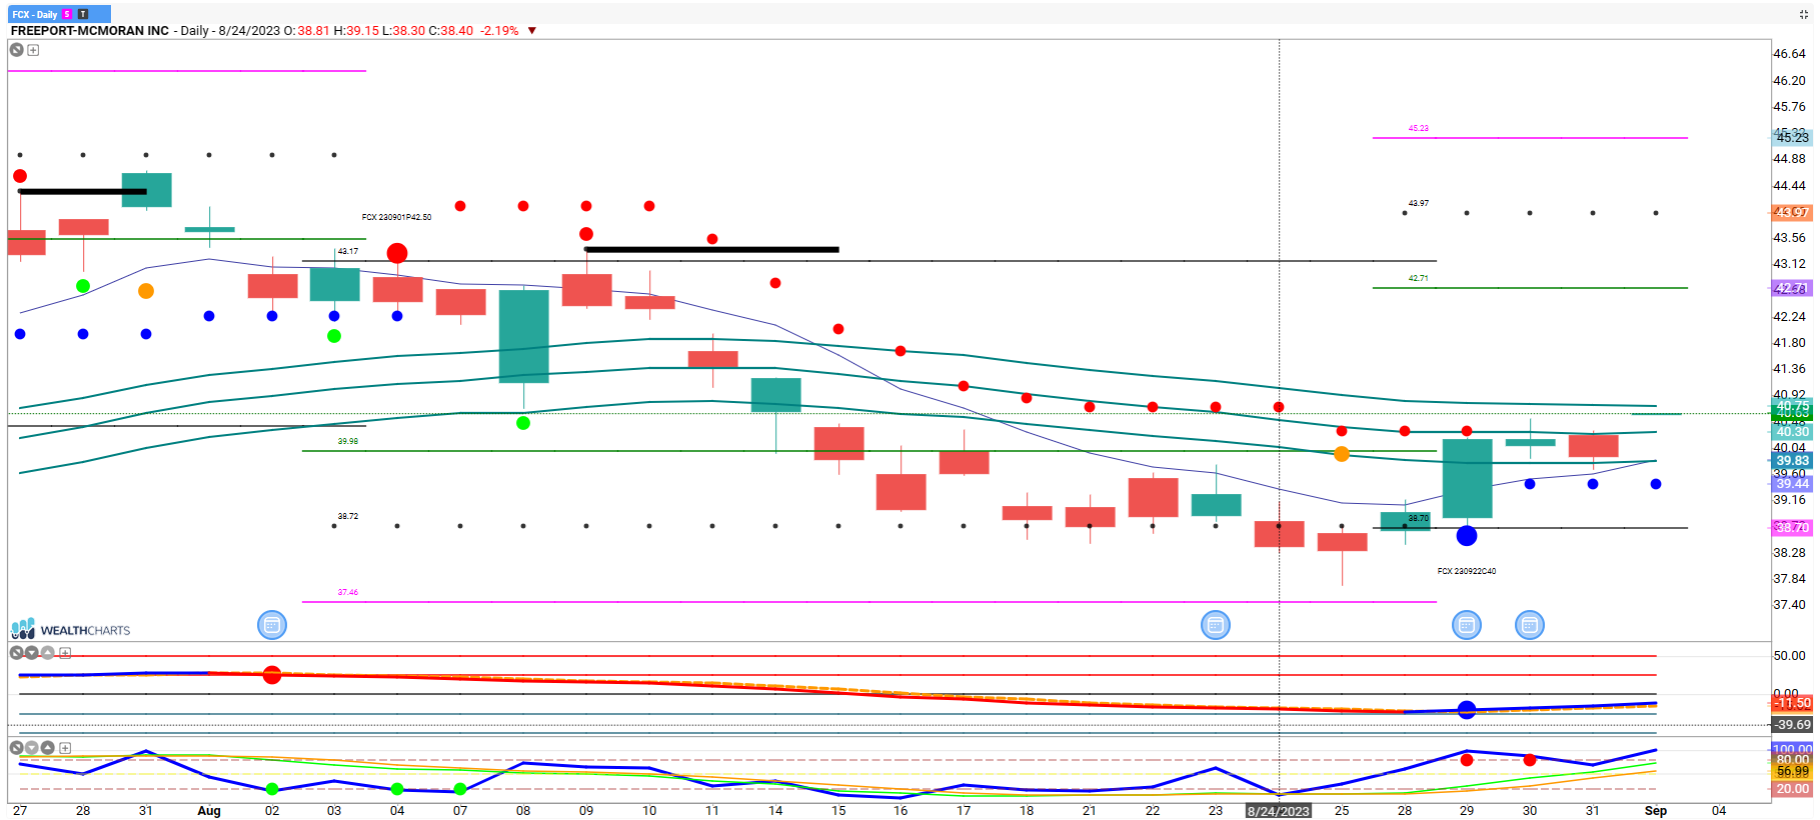Select the option label FCX 230901P42.50

tap(397, 217)
